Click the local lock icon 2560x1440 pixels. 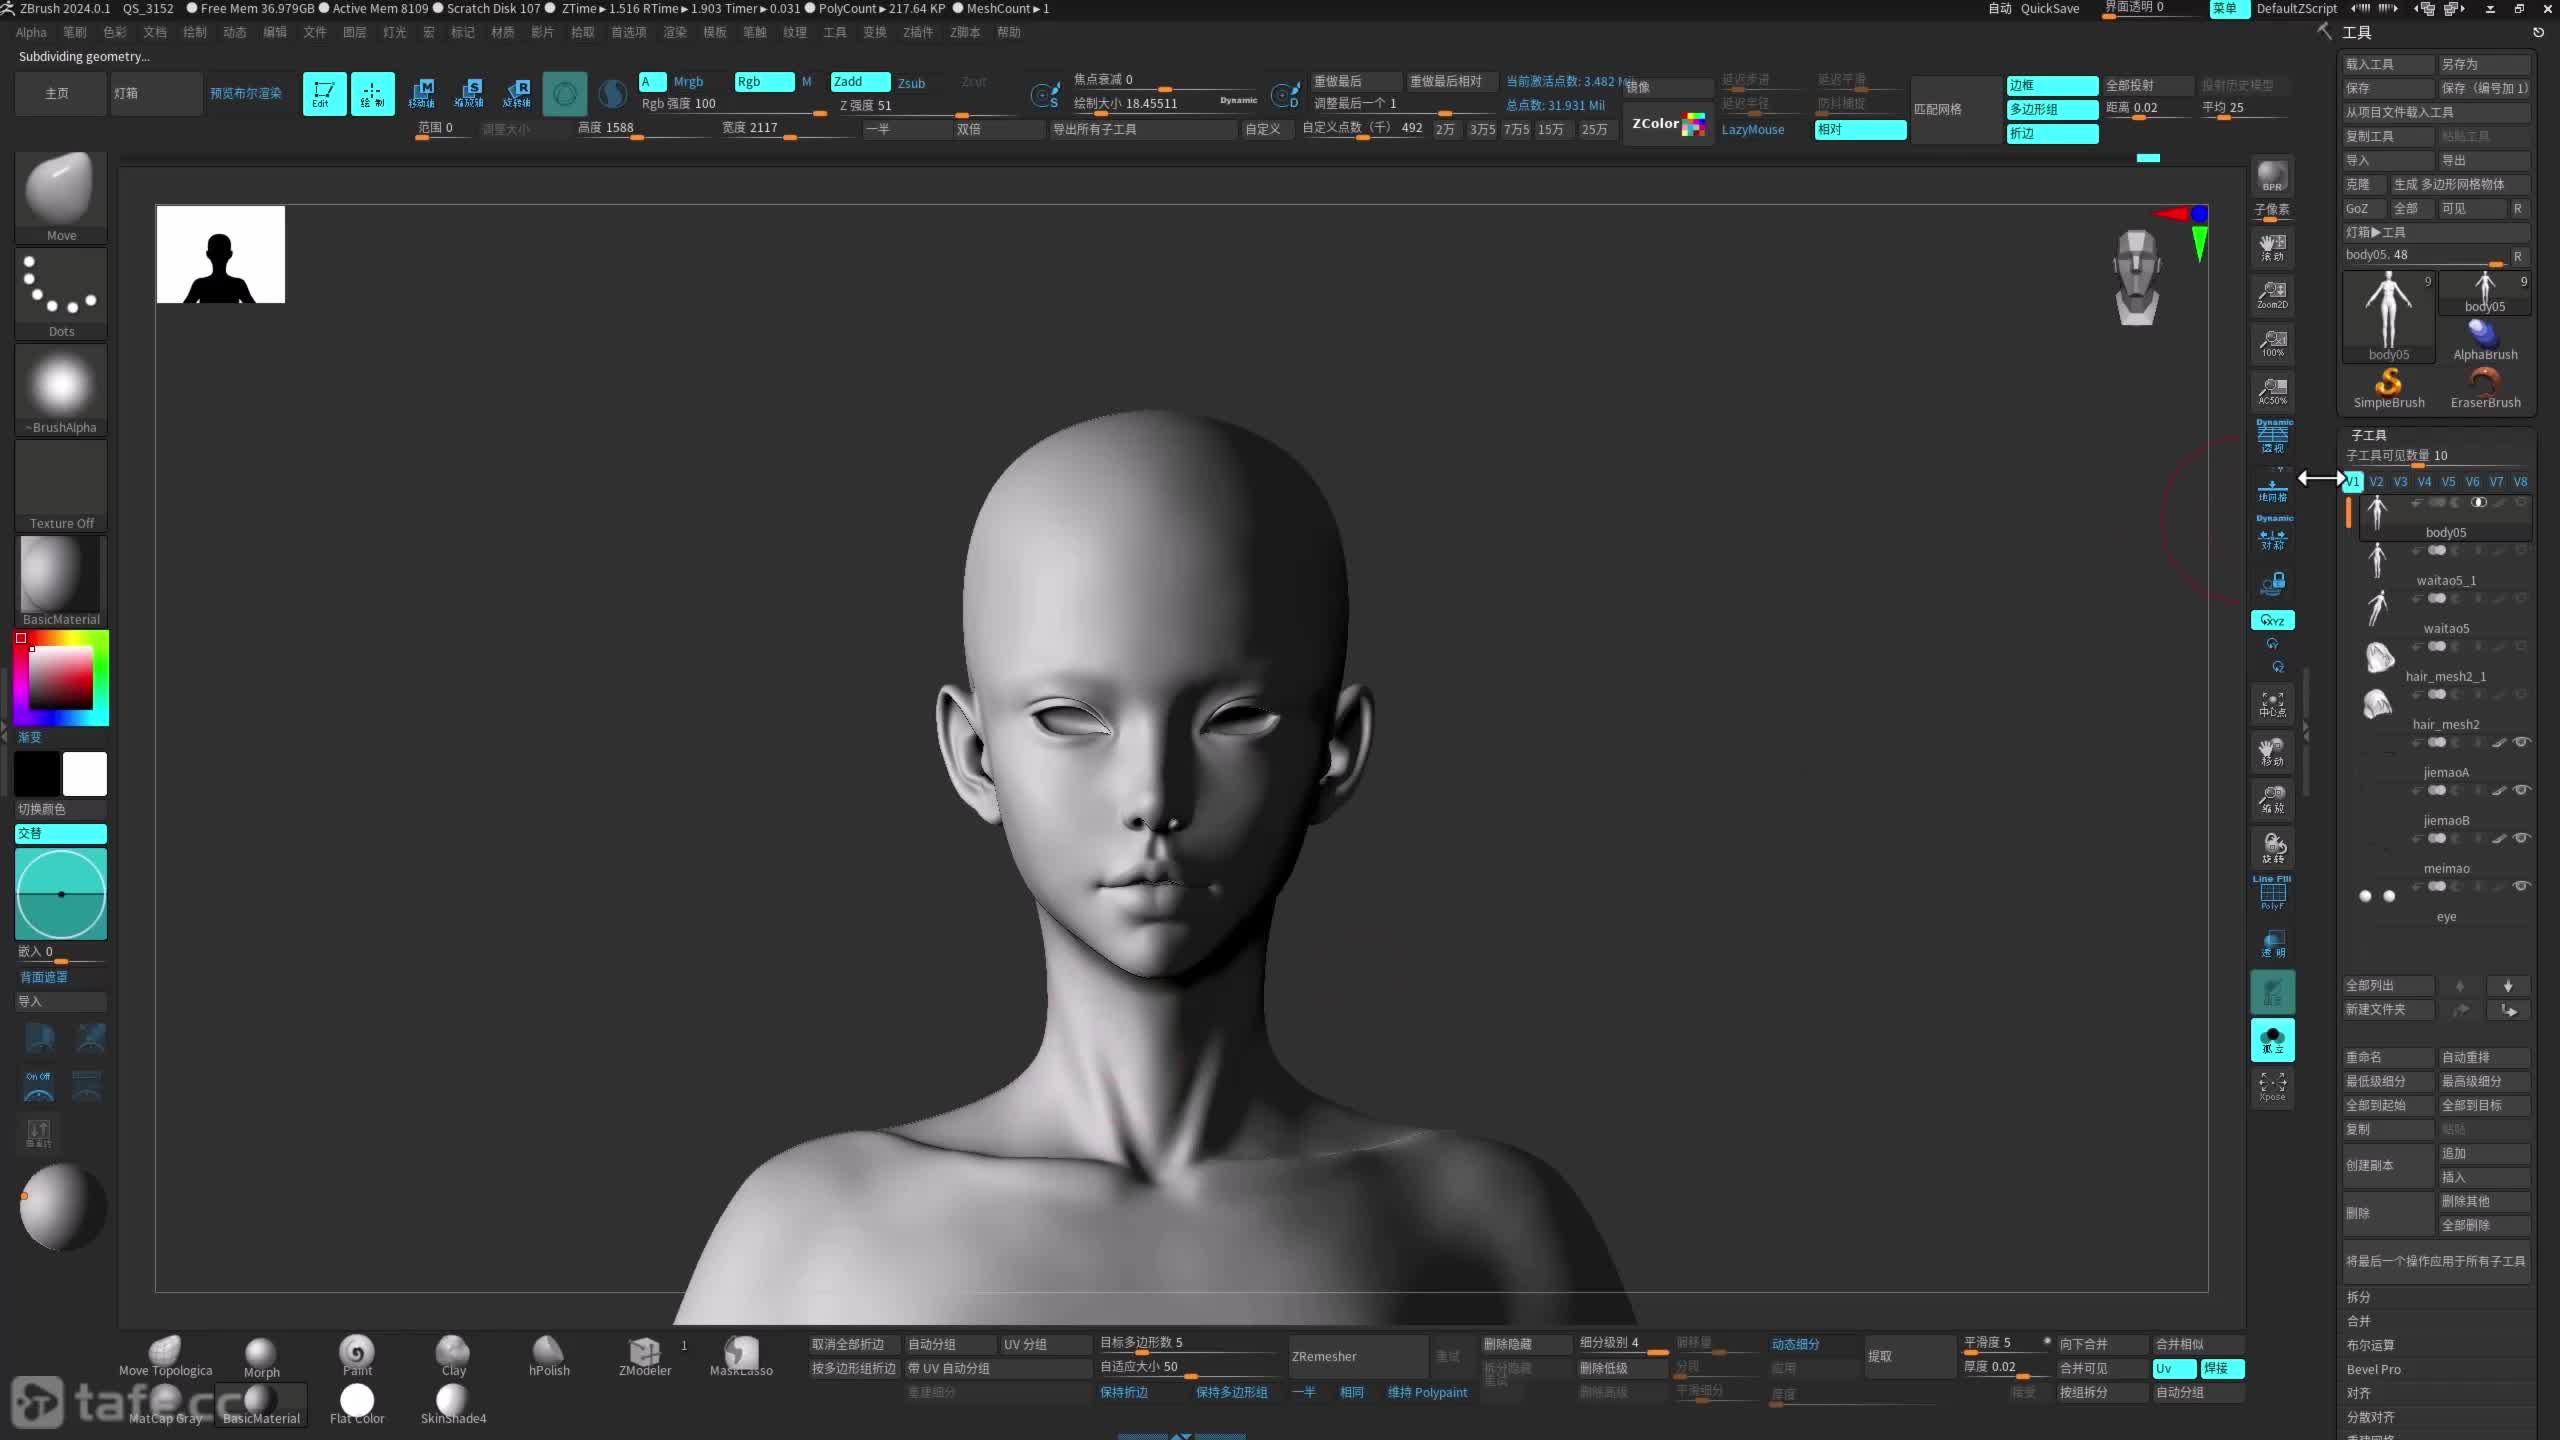tap(2272, 583)
